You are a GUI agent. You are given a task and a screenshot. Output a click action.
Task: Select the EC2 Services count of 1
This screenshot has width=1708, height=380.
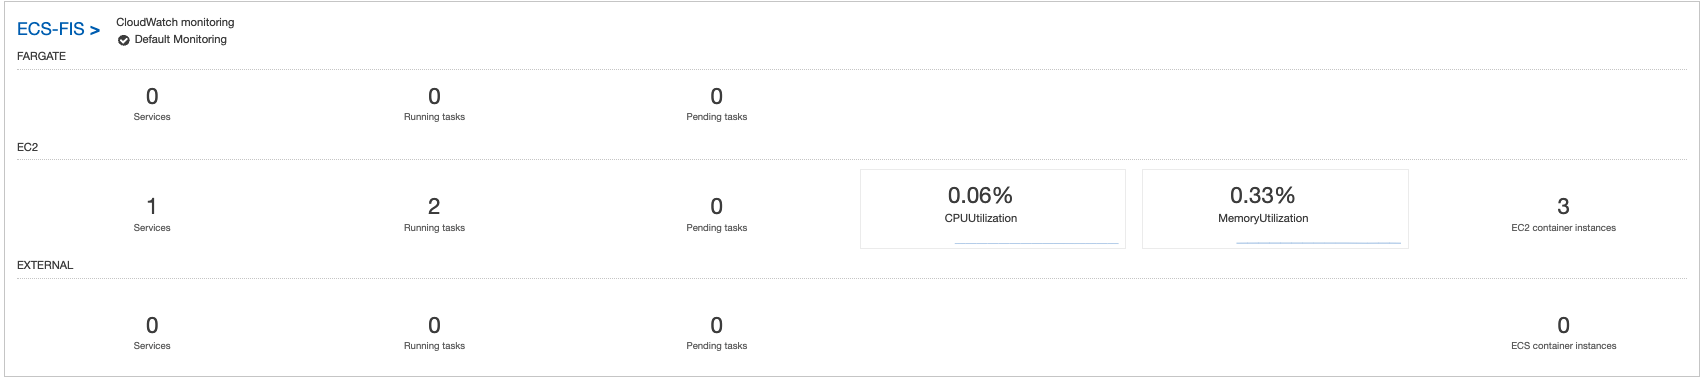click(x=152, y=207)
